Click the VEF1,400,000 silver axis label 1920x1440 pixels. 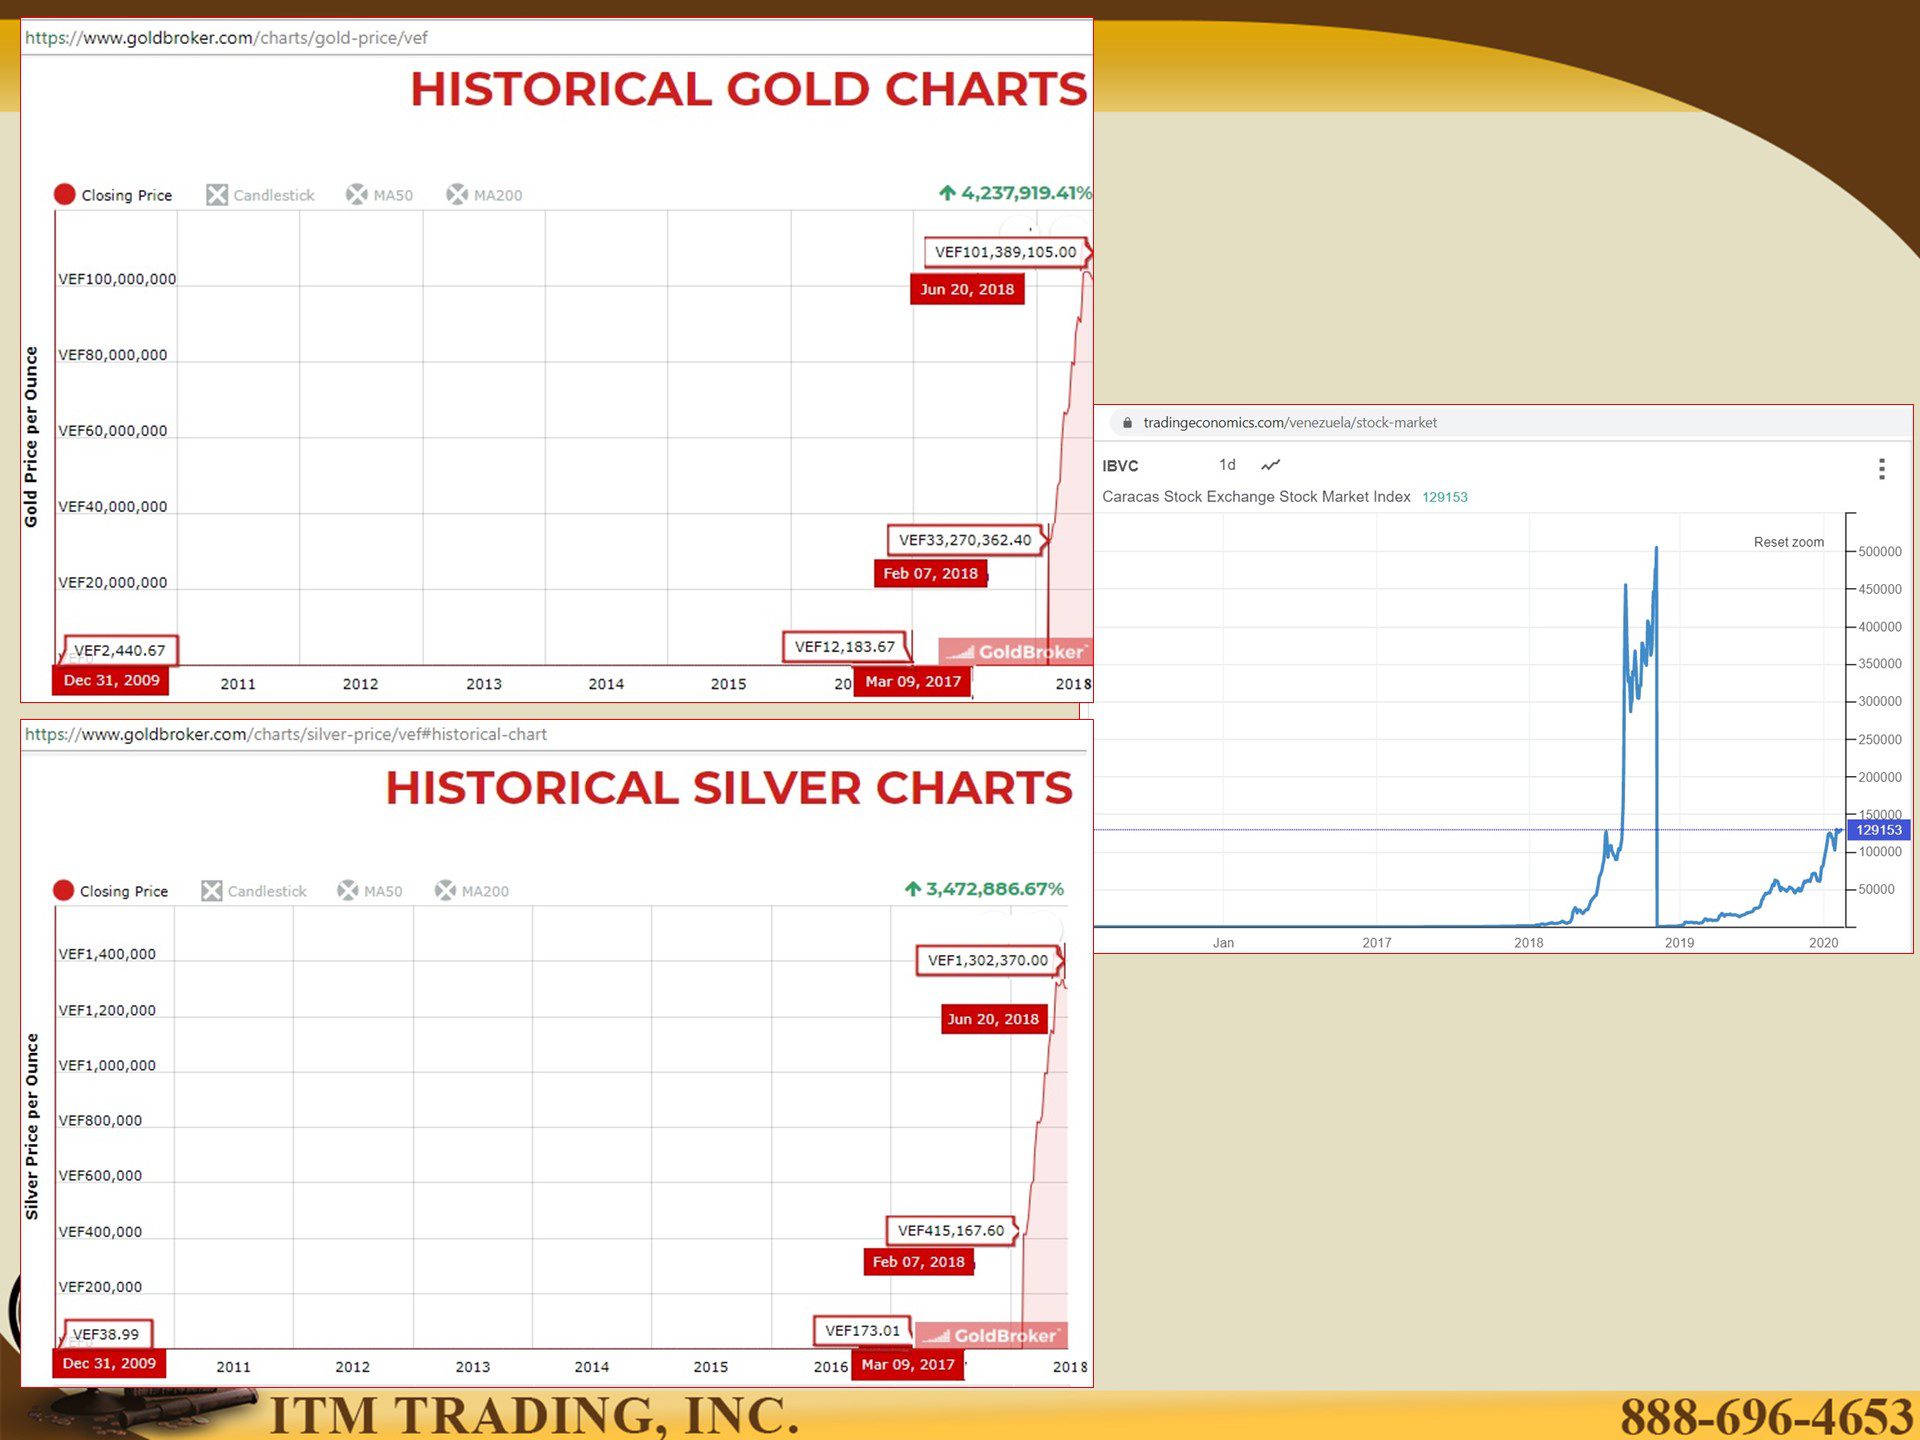click(107, 954)
